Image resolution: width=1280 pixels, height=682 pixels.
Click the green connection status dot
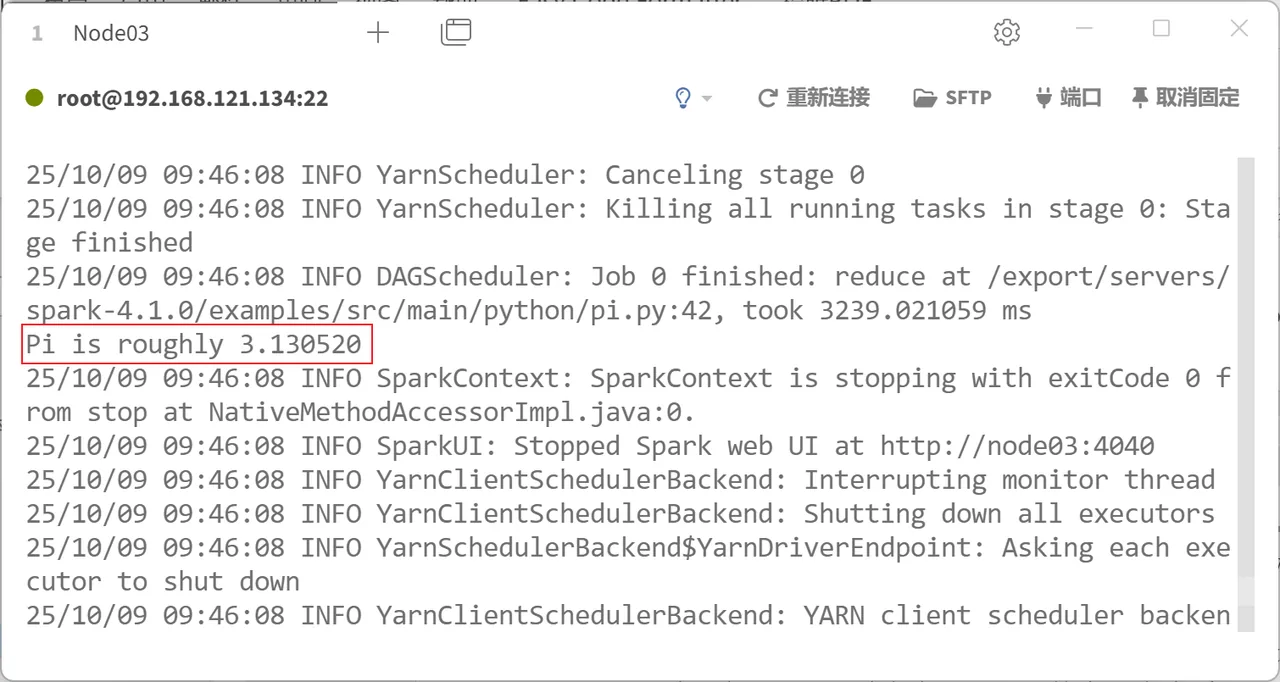[35, 98]
